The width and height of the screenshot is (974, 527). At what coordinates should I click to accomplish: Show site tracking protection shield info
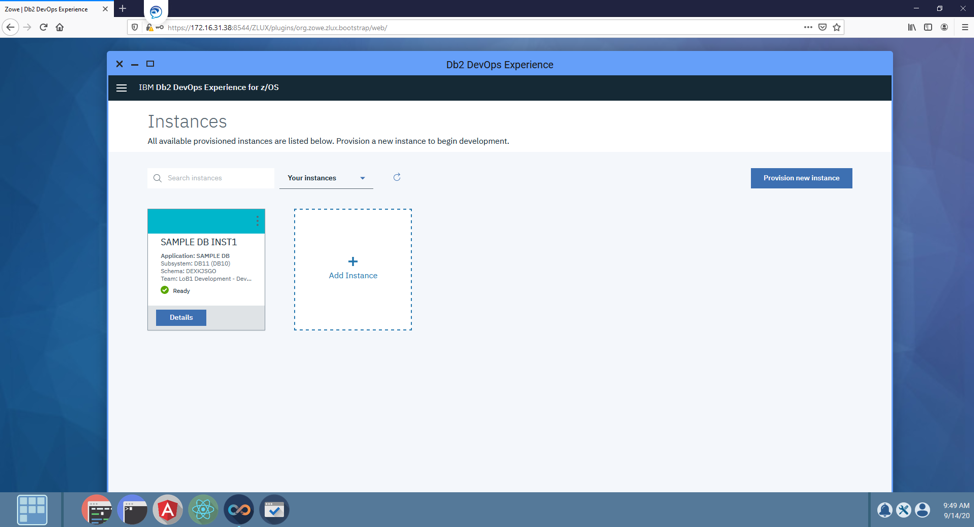tap(135, 27)
